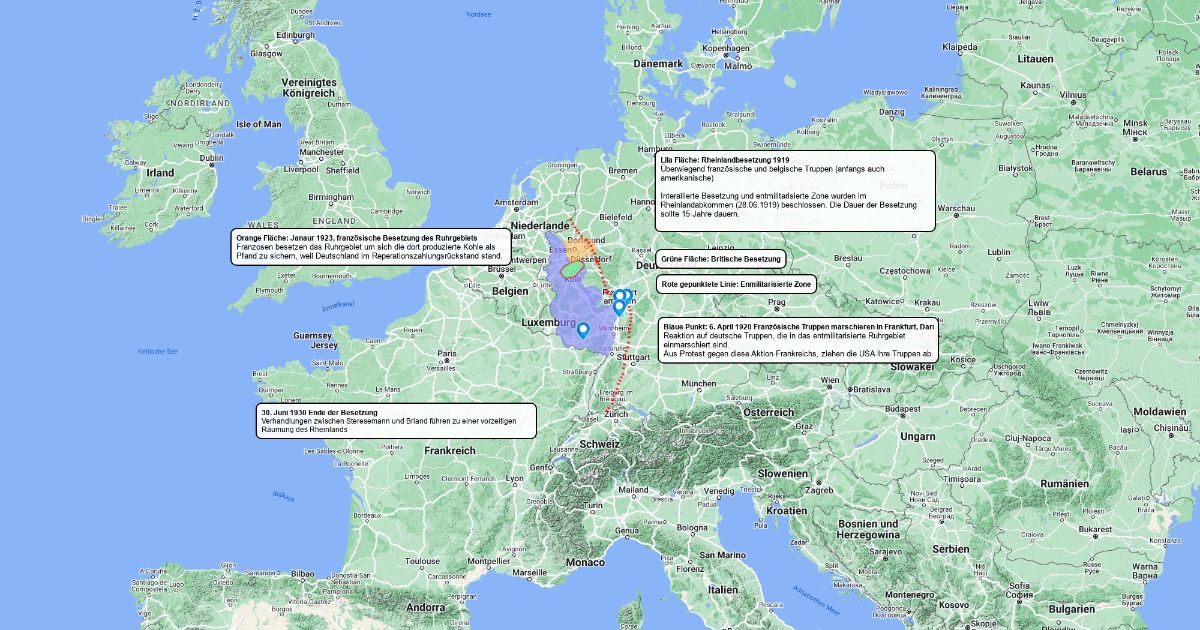Screen dimensions: 1200x630
Task: Click the Bosnien und Herzegowina label
Action: (867, 529)
